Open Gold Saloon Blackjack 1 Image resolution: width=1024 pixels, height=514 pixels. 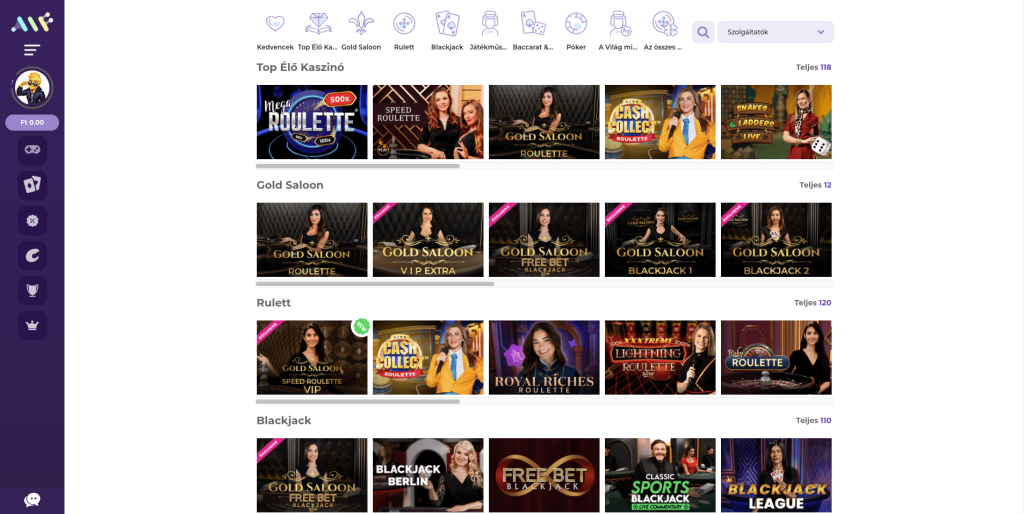pos(660,240)
